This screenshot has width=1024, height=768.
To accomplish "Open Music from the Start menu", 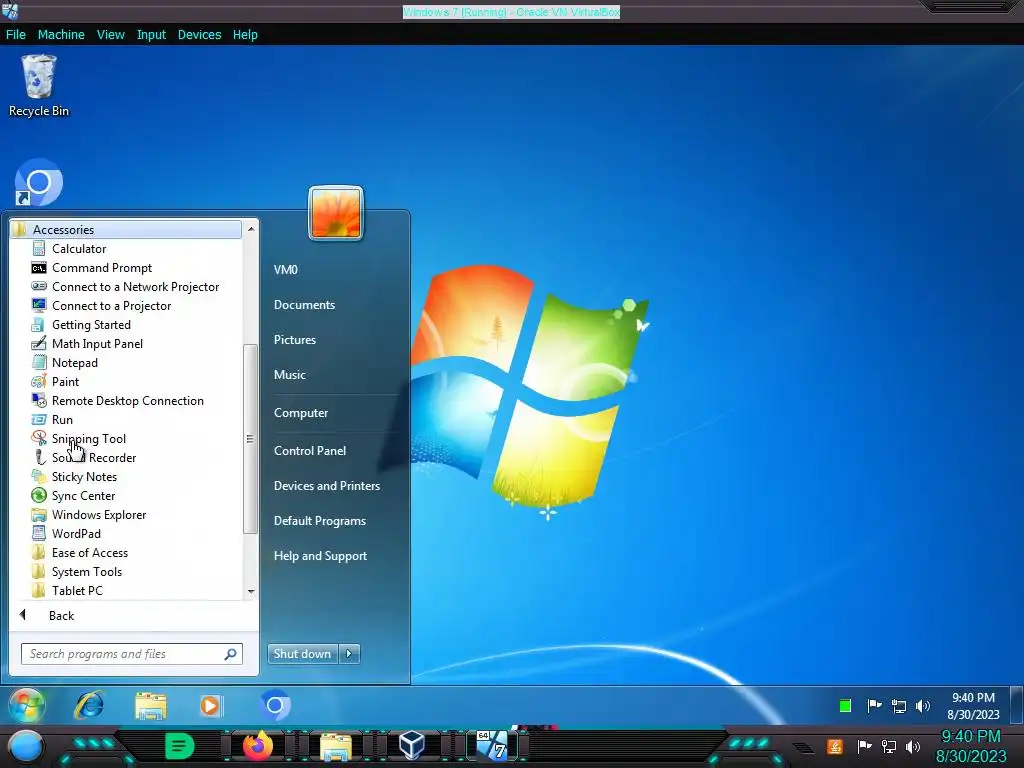I will pyautogui.click(x=289, y=375).
